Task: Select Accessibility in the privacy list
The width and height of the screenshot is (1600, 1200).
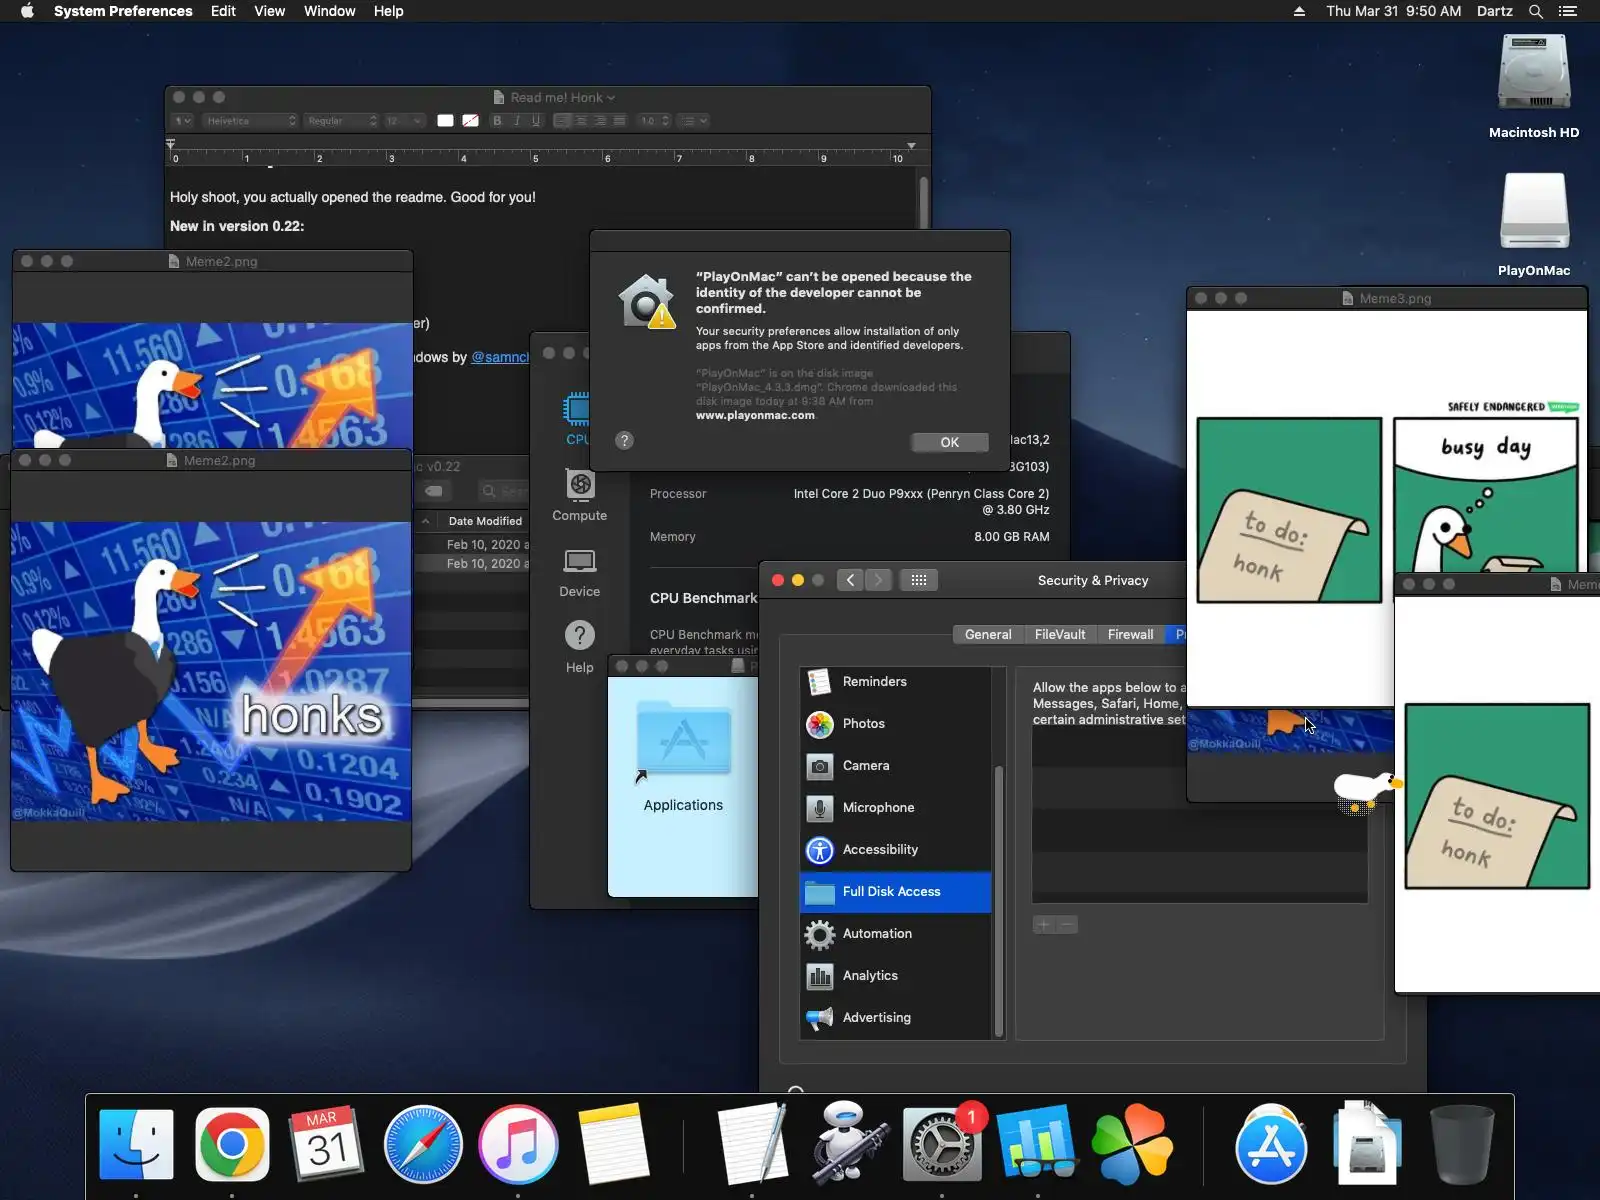Action: (x=896, y=849)
